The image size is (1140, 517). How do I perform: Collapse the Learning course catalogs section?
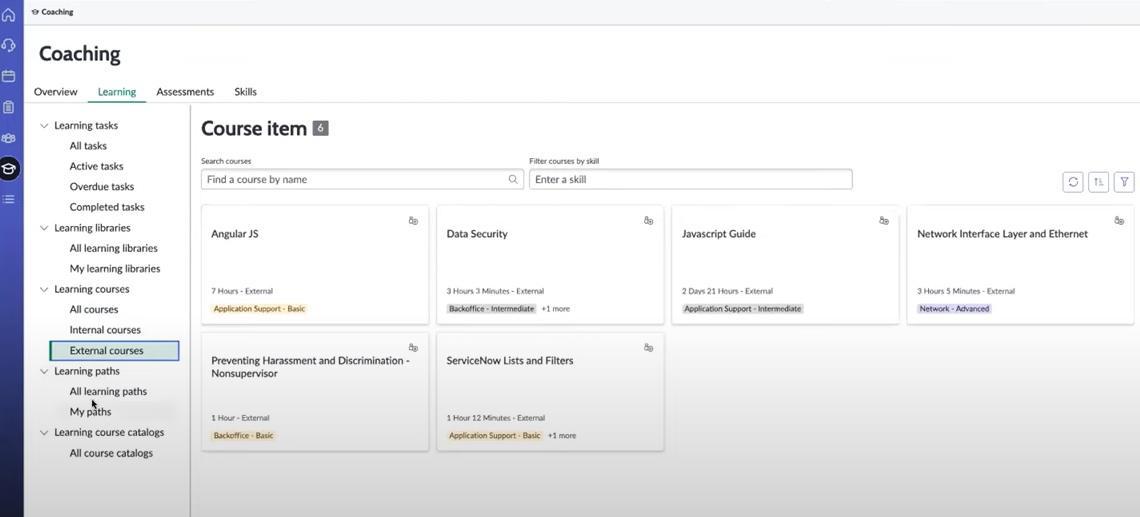44,433
